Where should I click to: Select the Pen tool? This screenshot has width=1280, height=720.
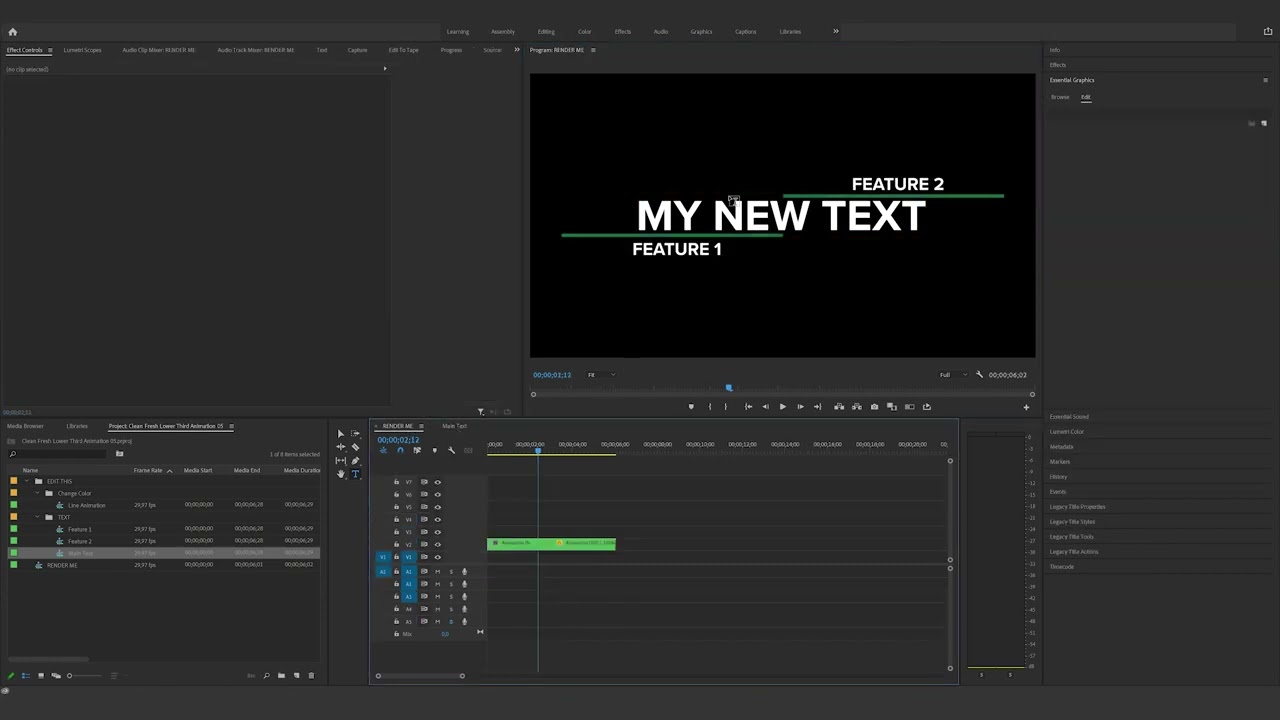tap(355, 461)
